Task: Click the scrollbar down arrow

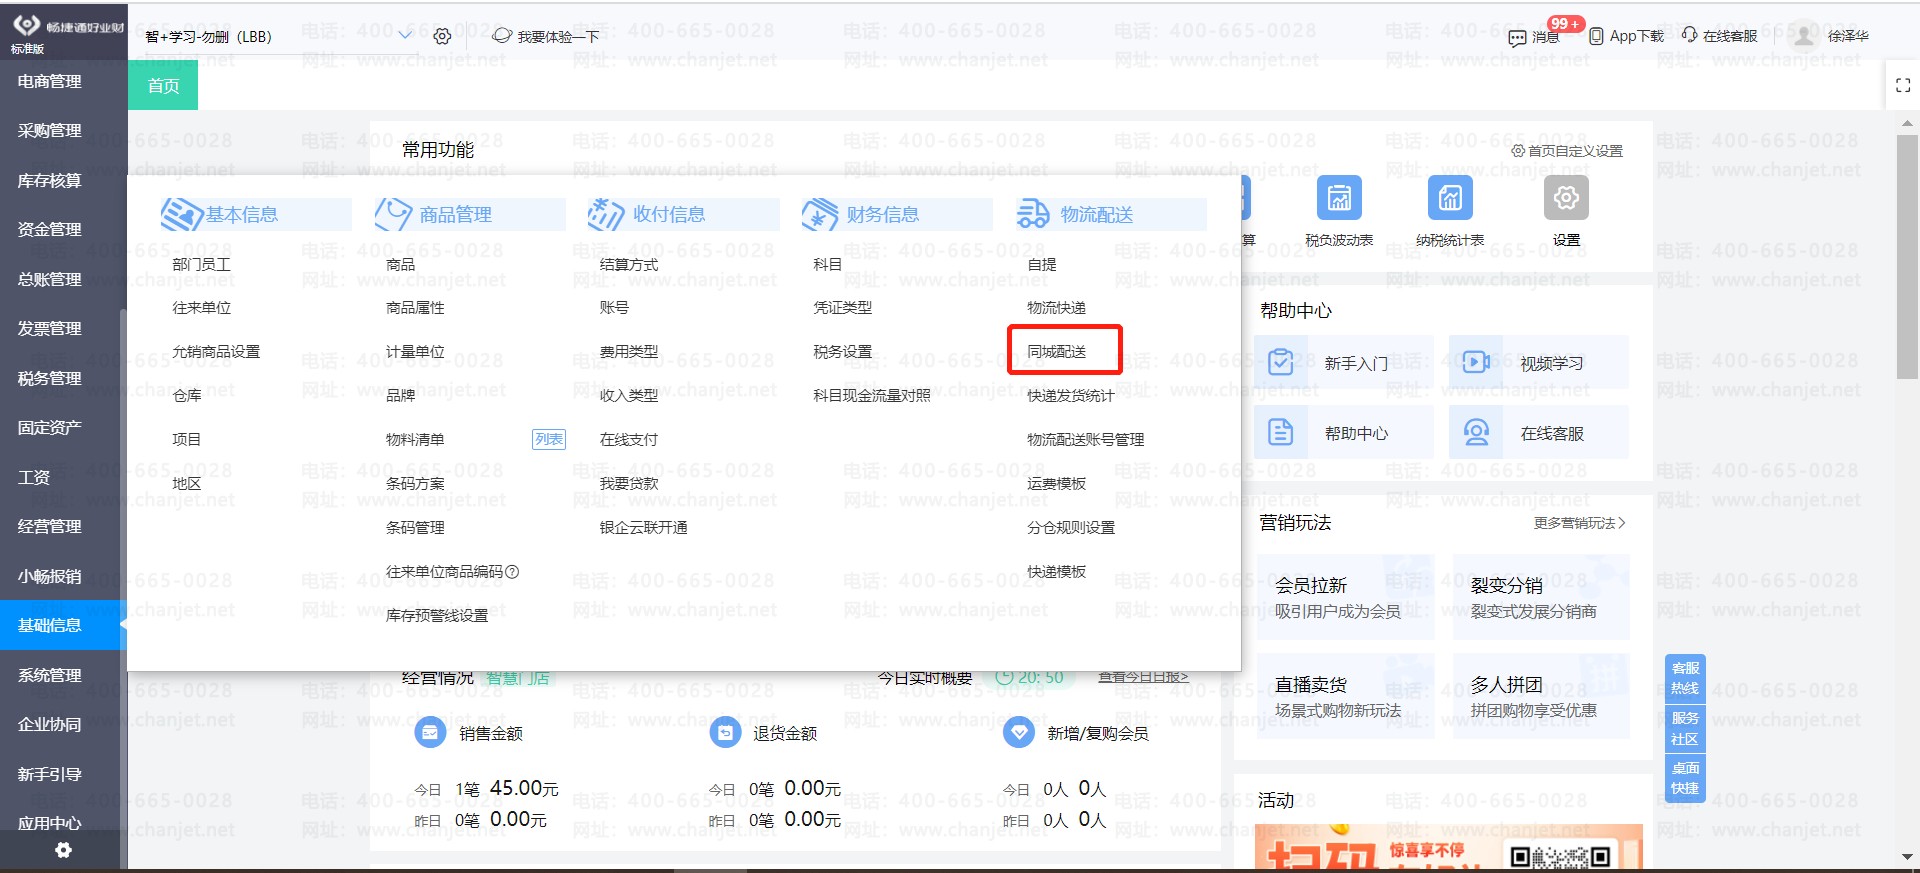Action: point(1907,857)
